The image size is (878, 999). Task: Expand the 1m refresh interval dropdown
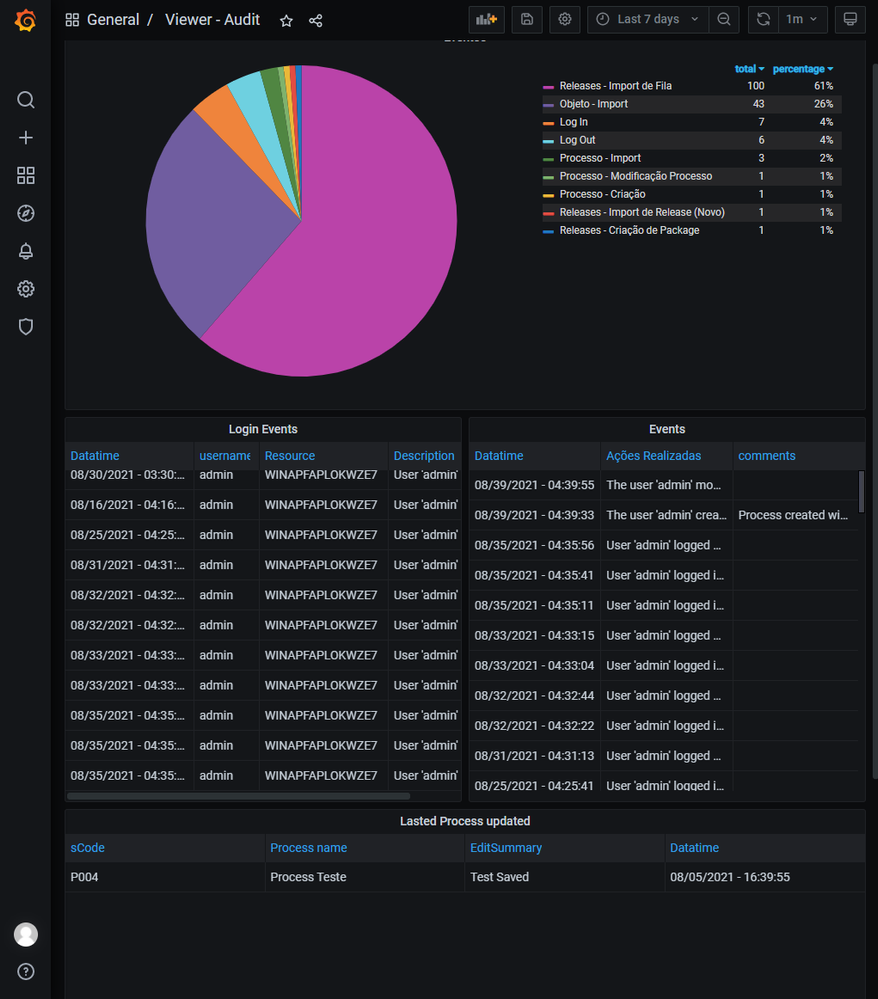803,19
